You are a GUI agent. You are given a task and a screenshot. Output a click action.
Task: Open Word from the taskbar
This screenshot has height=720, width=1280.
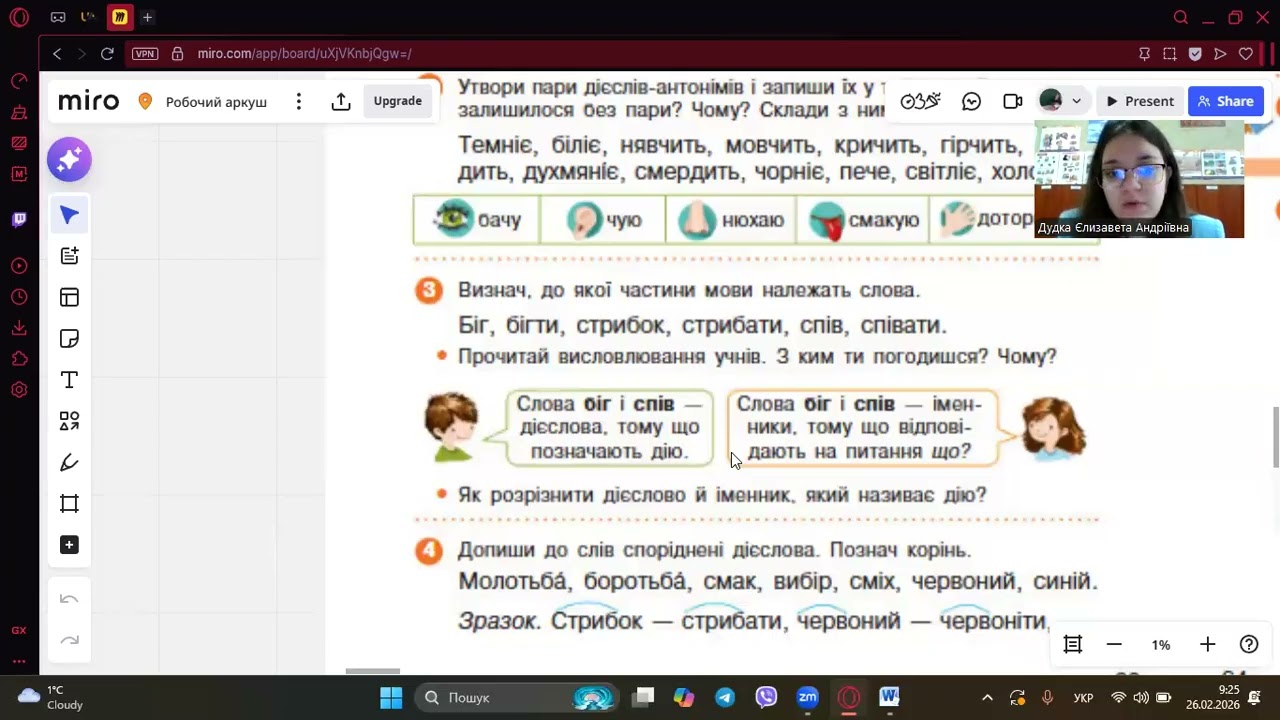tap(889, 698)
